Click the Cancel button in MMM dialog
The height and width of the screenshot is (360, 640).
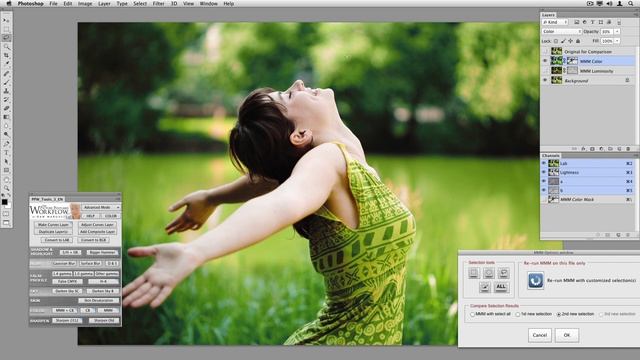[x=540, y=335]
